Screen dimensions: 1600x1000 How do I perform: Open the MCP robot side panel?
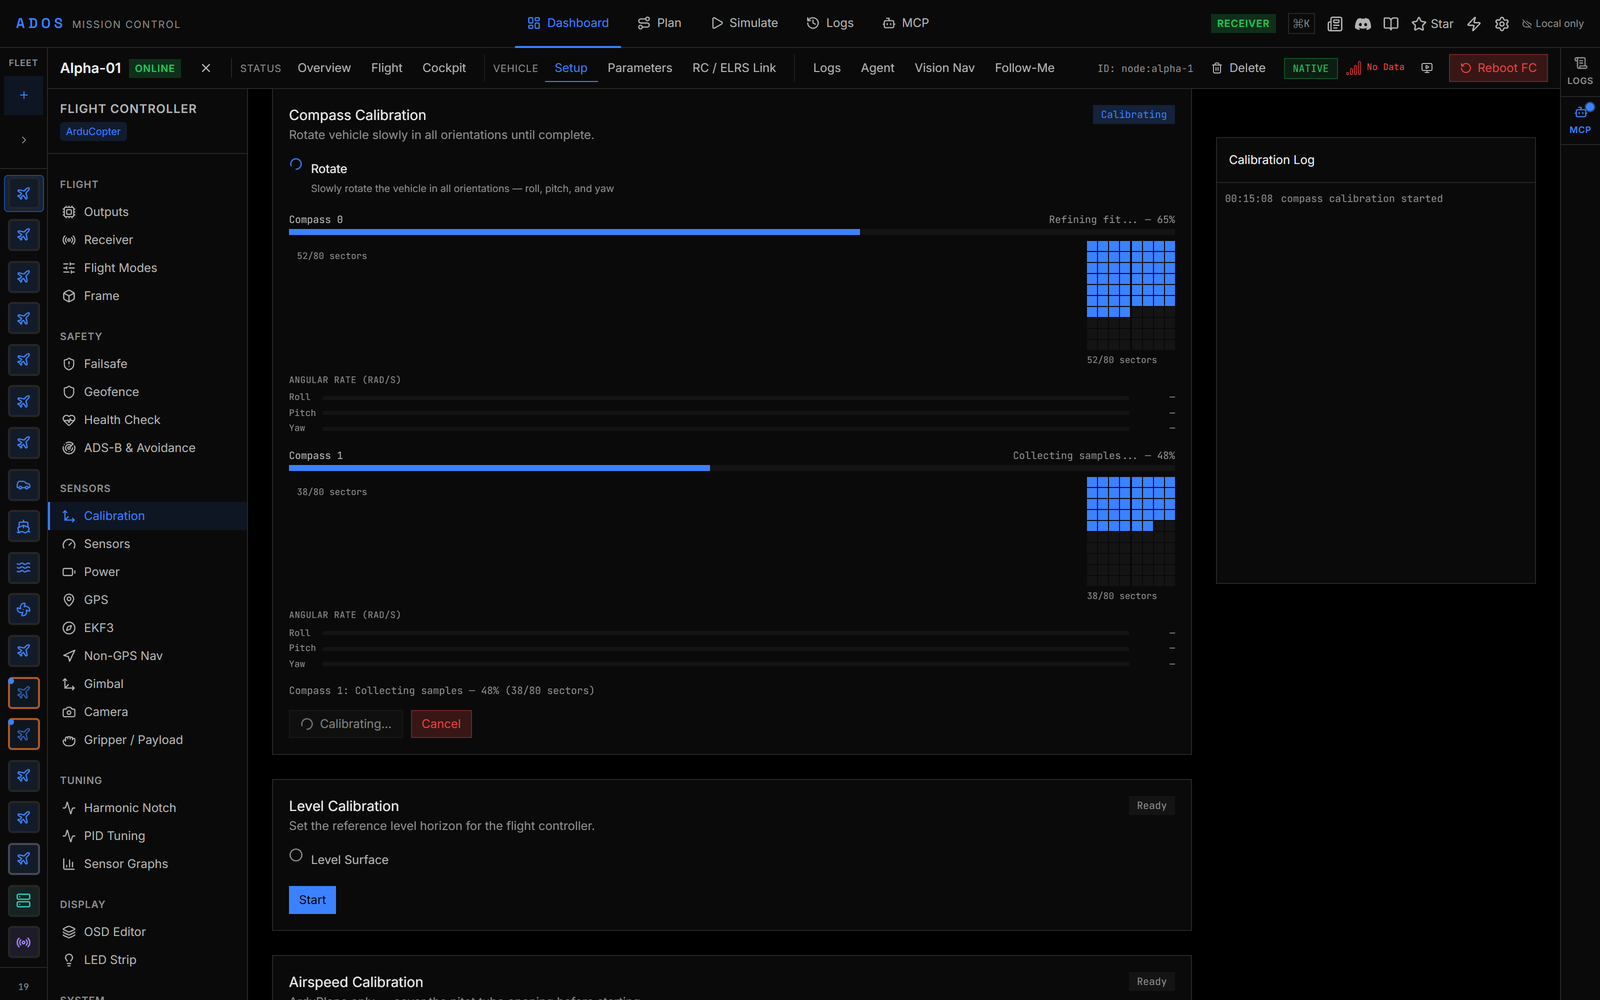coord(1580,118)
